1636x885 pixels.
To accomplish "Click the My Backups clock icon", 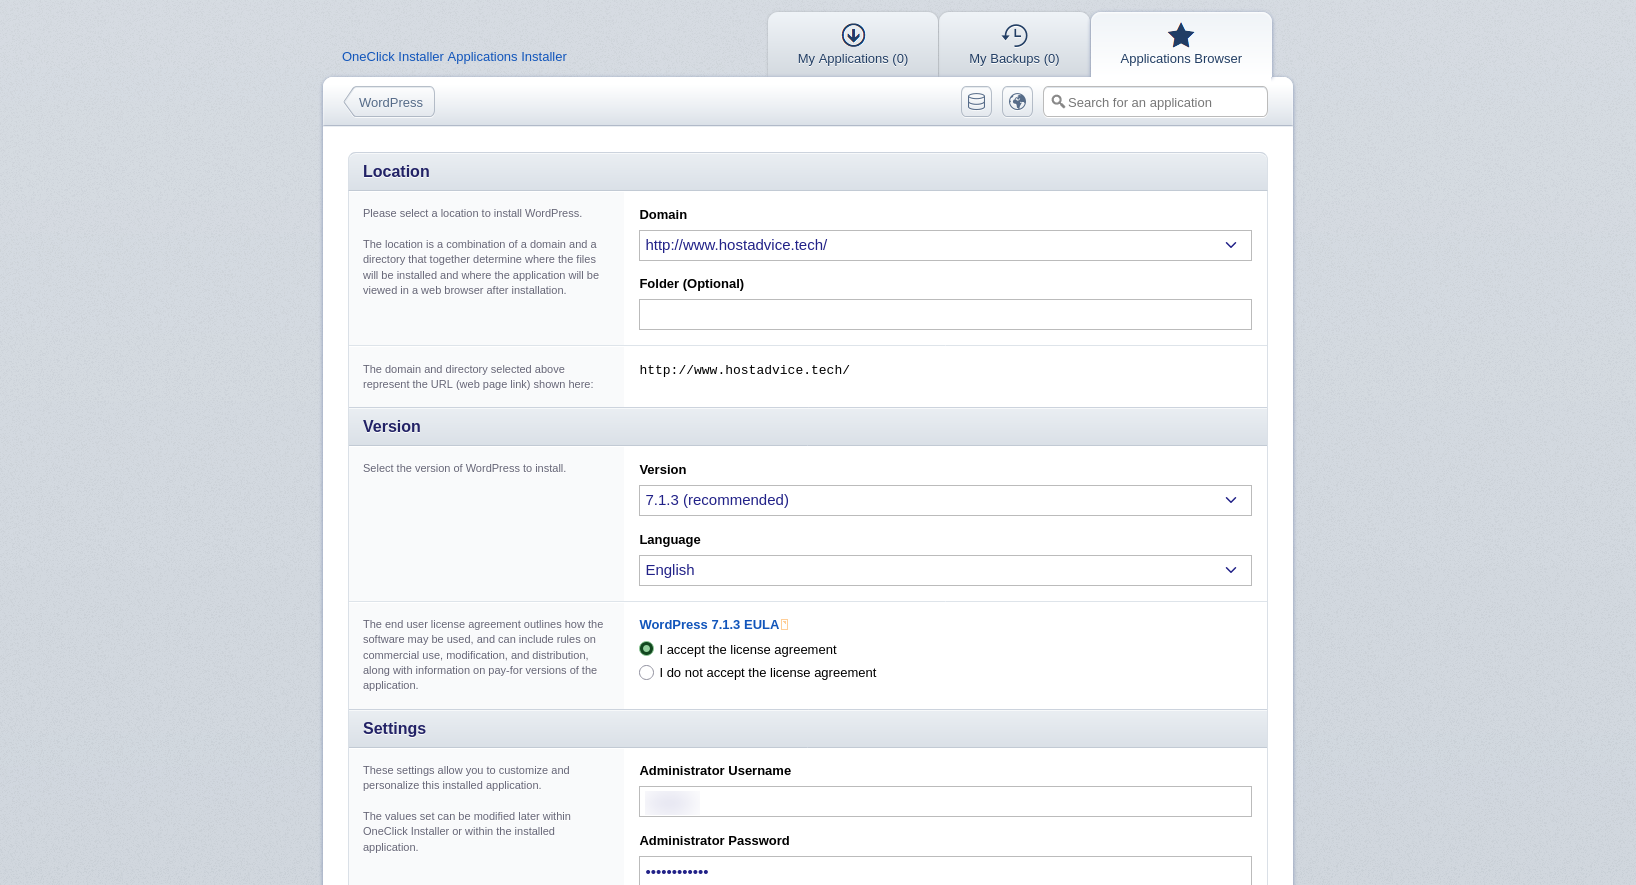I will tap(1014, 35).
